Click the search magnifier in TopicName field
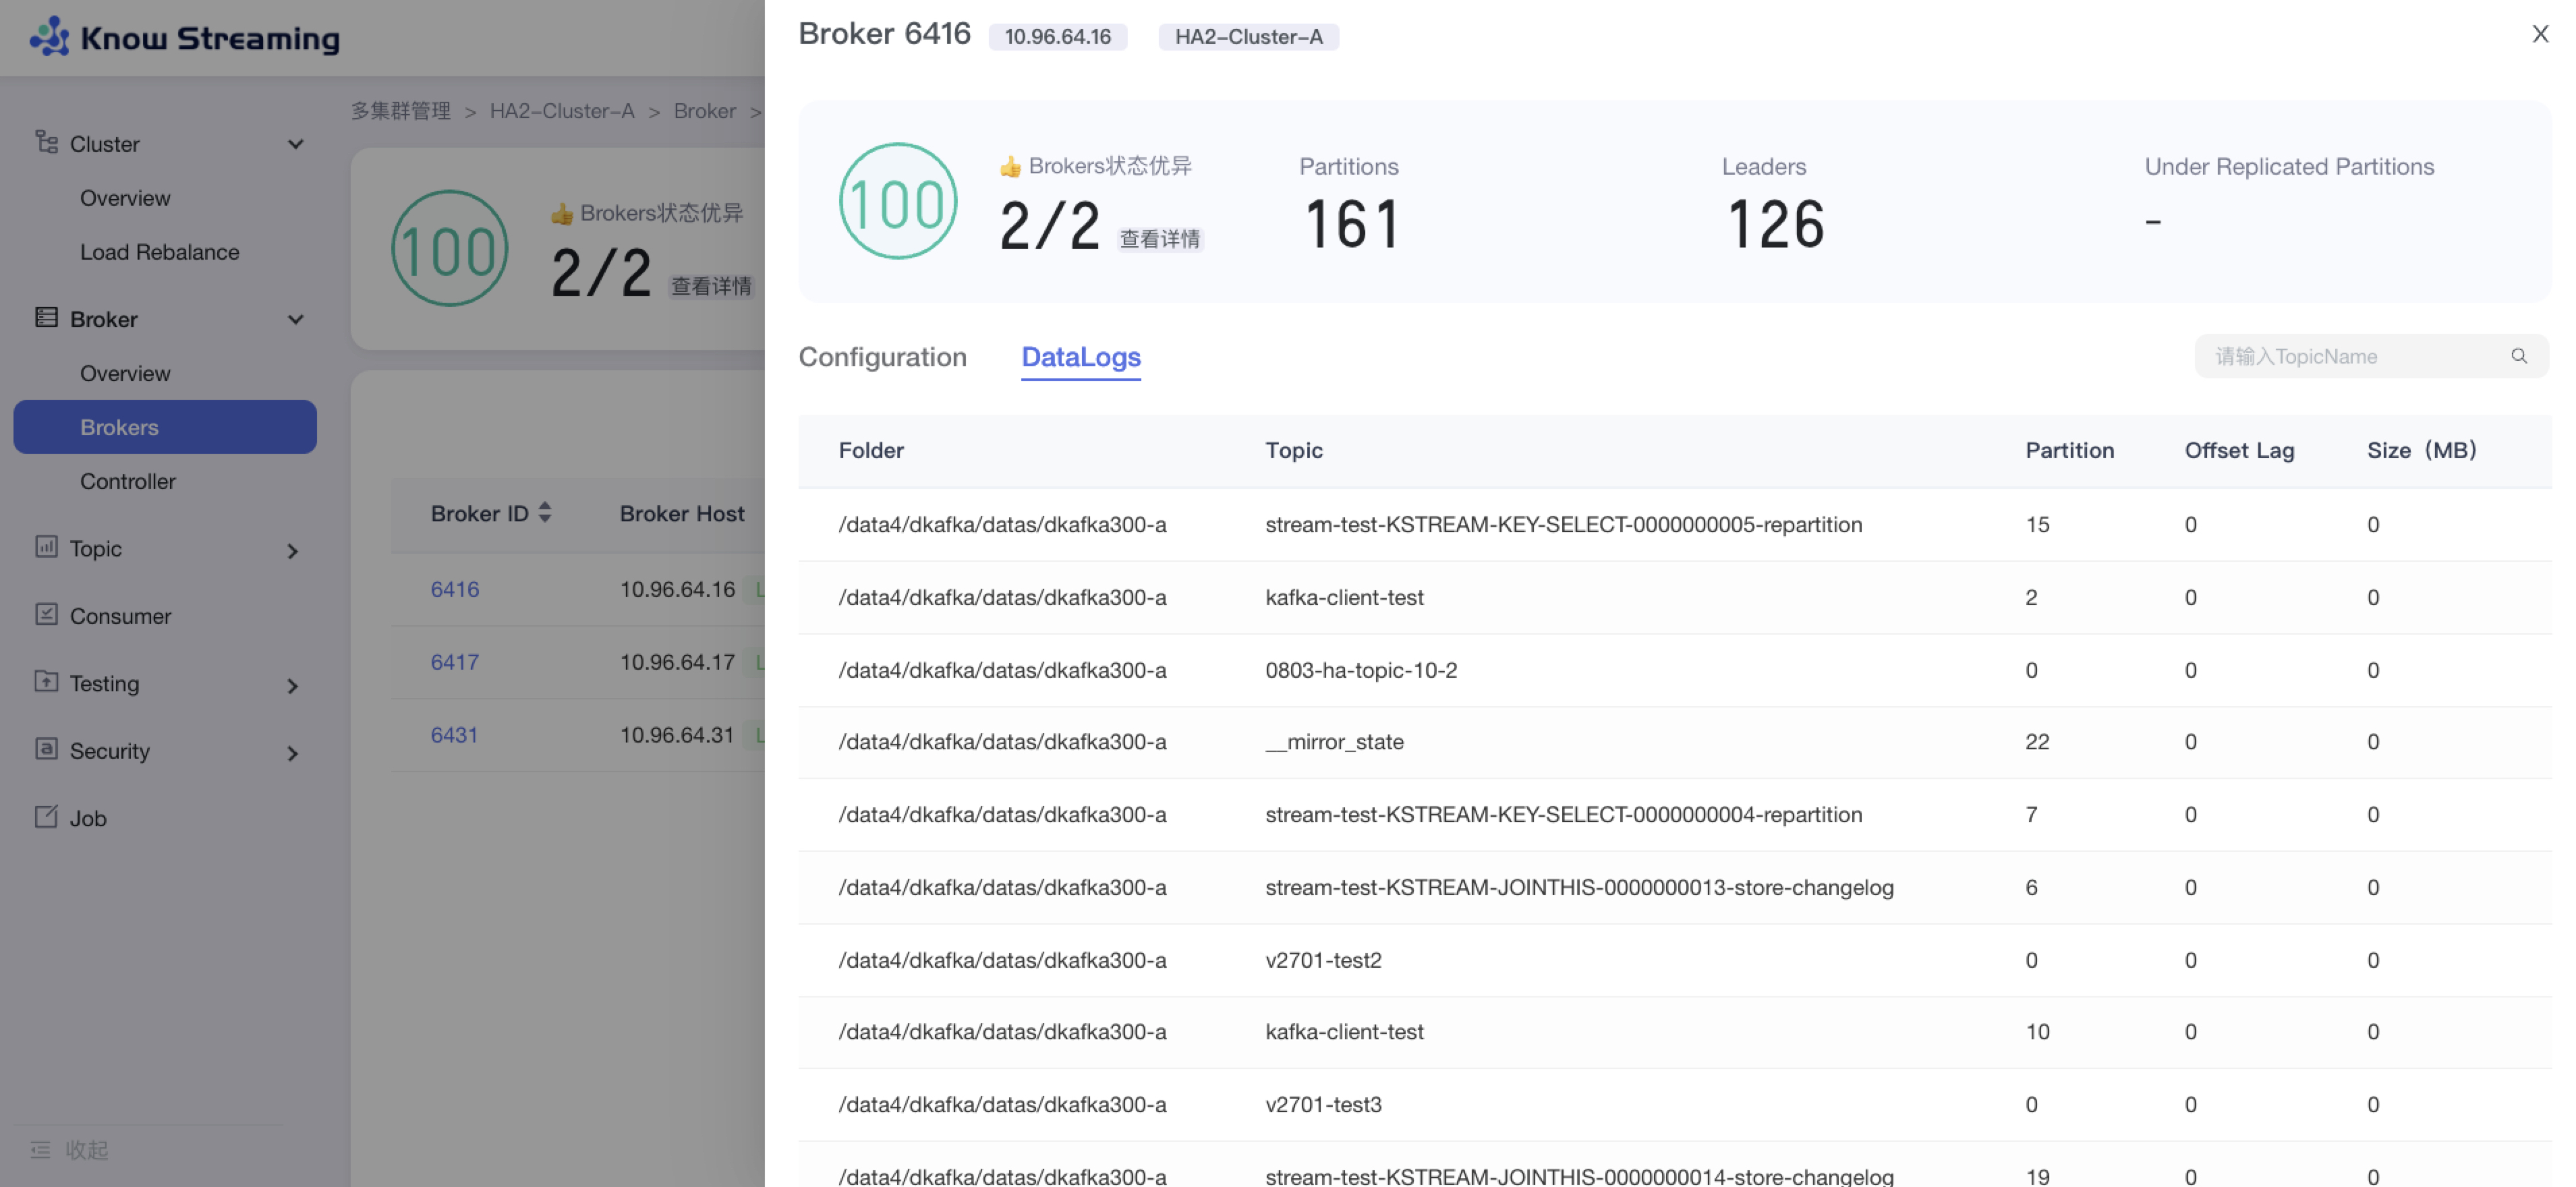This screenshot has width=2576, height=1187. click(2518, 356)
